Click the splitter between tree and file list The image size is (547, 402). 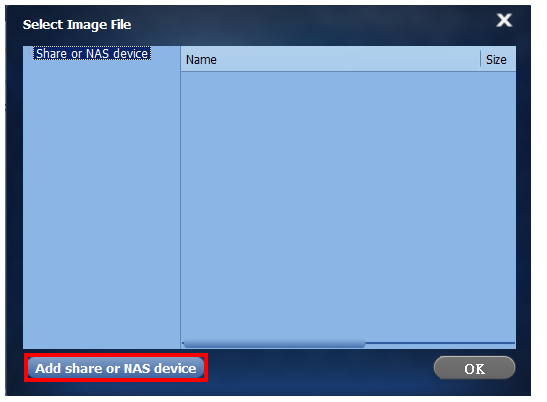tap(180, 197)
